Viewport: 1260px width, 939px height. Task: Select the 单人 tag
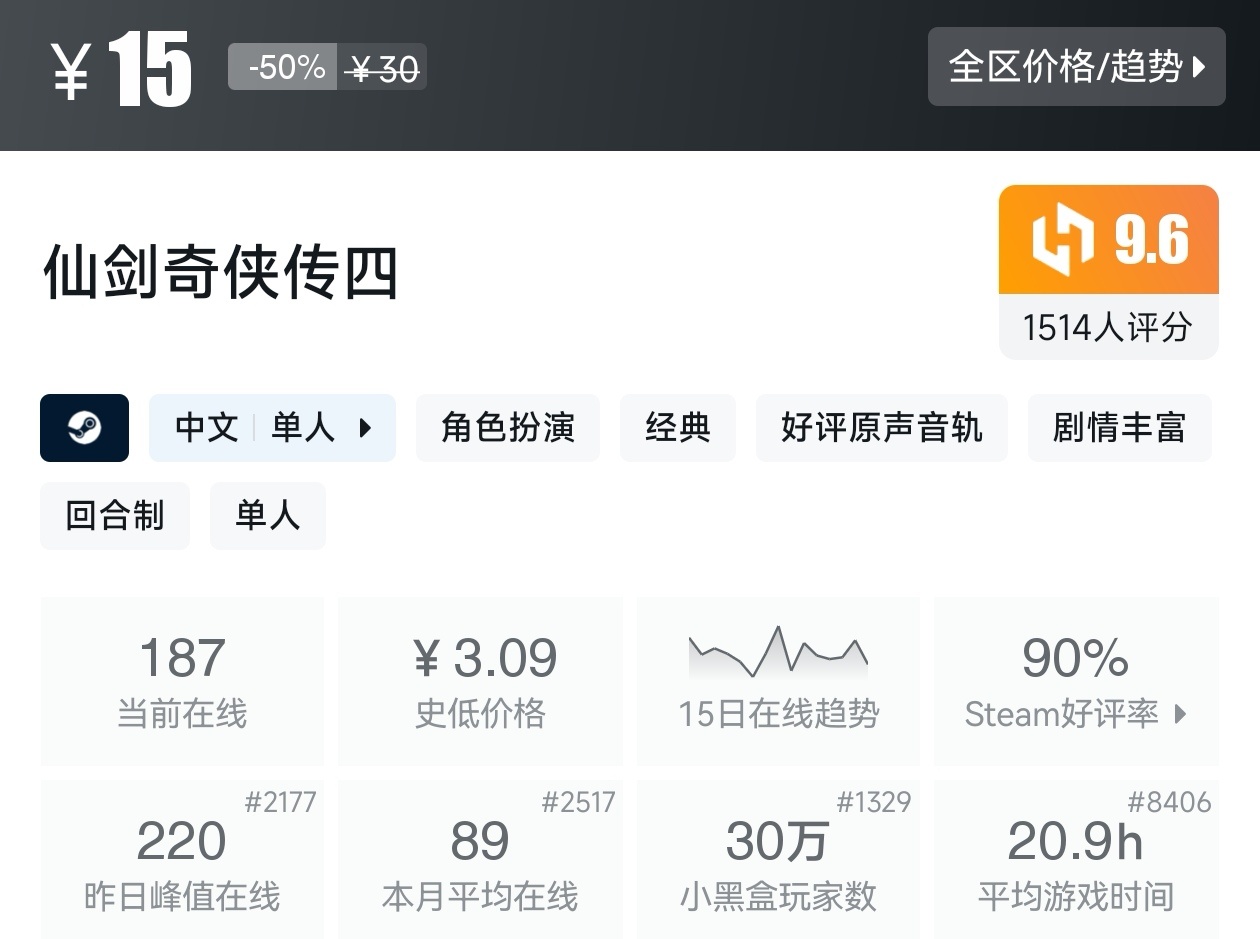point(267,515)
